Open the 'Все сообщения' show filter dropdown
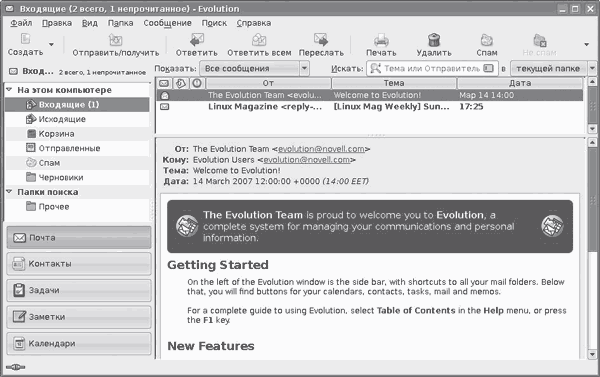This screenshot has height=377, width=600. (254, 69)
